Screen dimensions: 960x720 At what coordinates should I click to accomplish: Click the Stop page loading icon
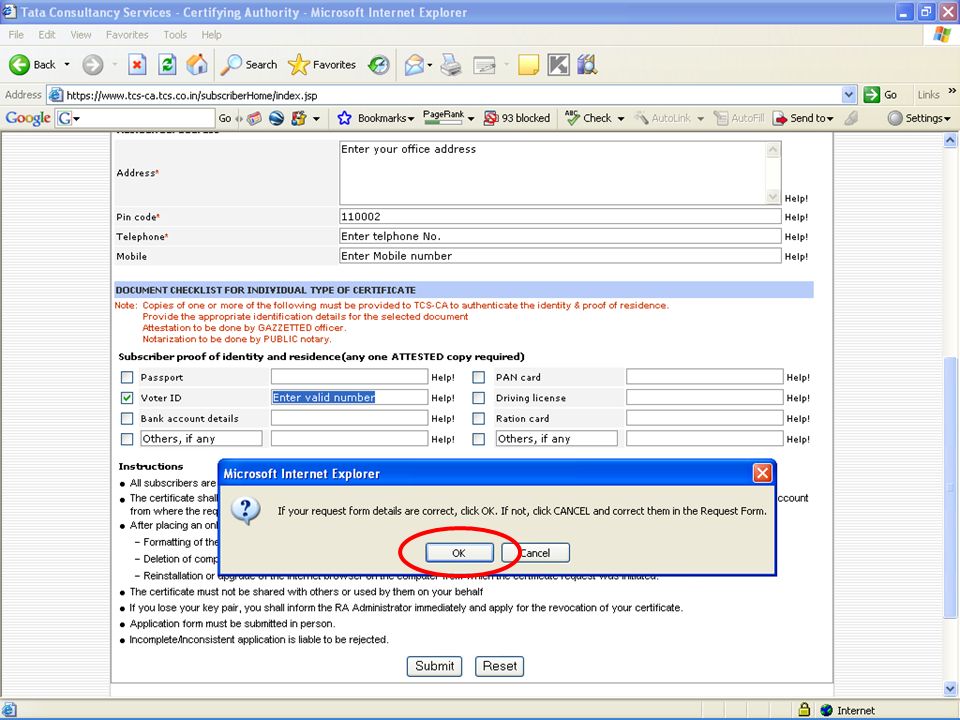pos(137,64)
